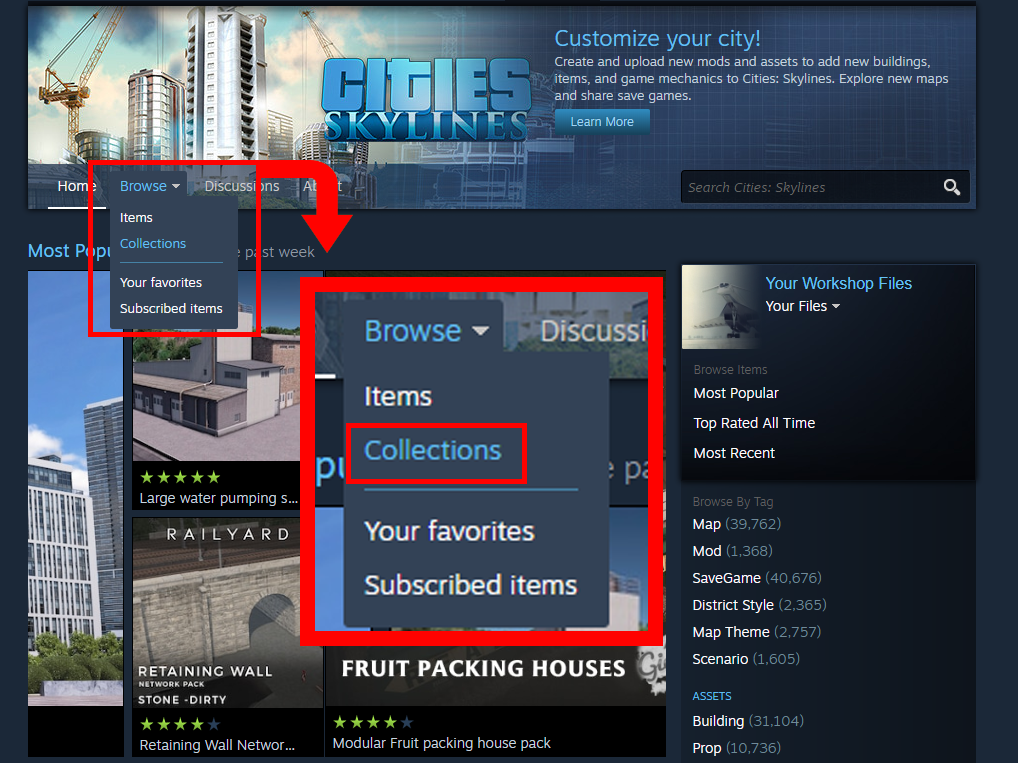Go to the Home tab

click(77, 186)
